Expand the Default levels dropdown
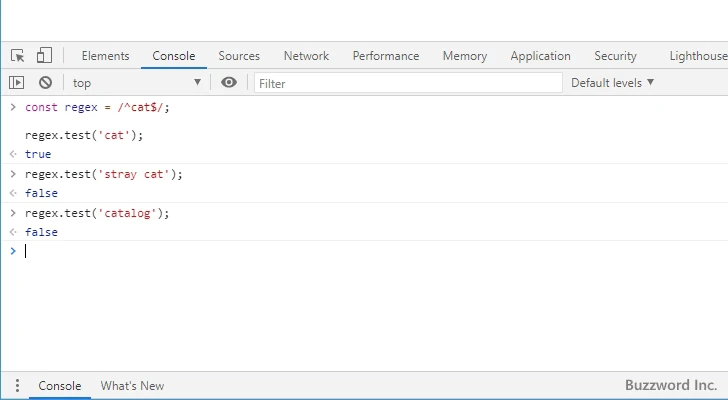The image size is (728, 400). 612,83
